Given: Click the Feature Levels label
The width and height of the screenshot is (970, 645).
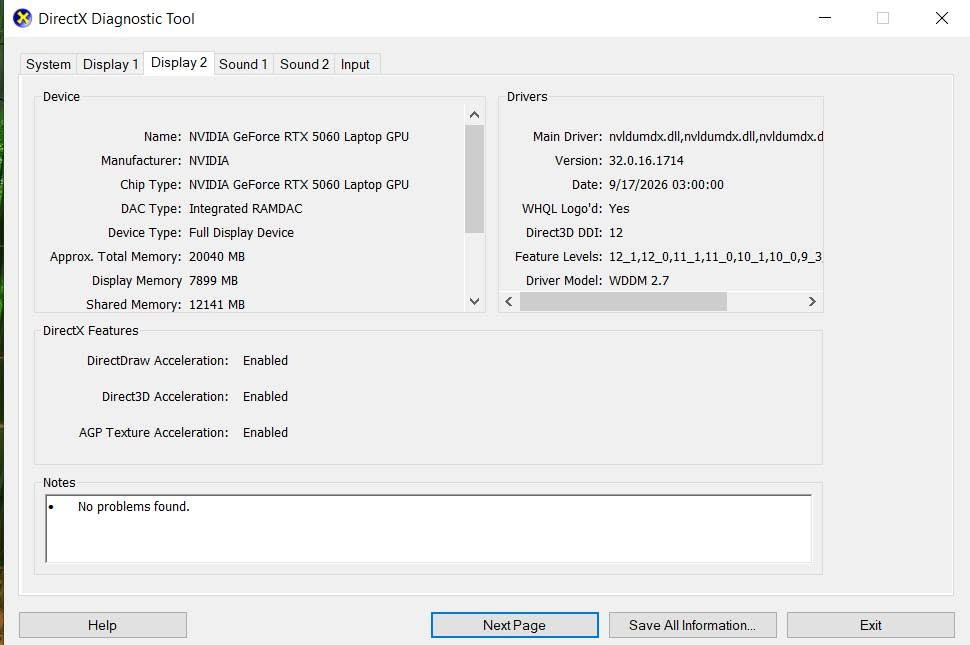Looking at the screenshot, I should tap(559, 257).
